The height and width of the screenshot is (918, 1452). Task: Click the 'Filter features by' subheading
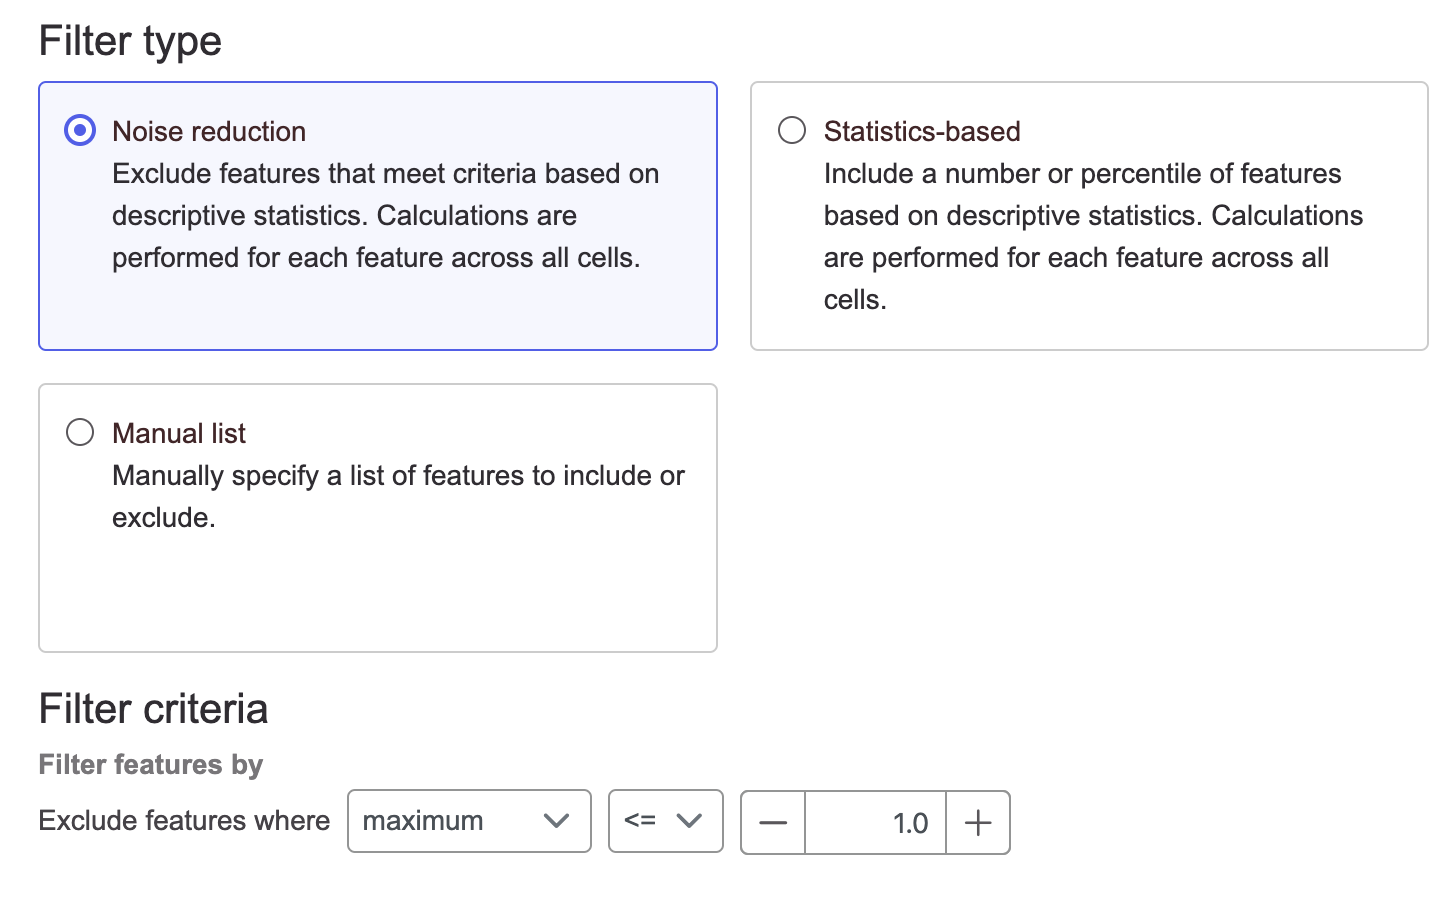(x=150, y=765)
